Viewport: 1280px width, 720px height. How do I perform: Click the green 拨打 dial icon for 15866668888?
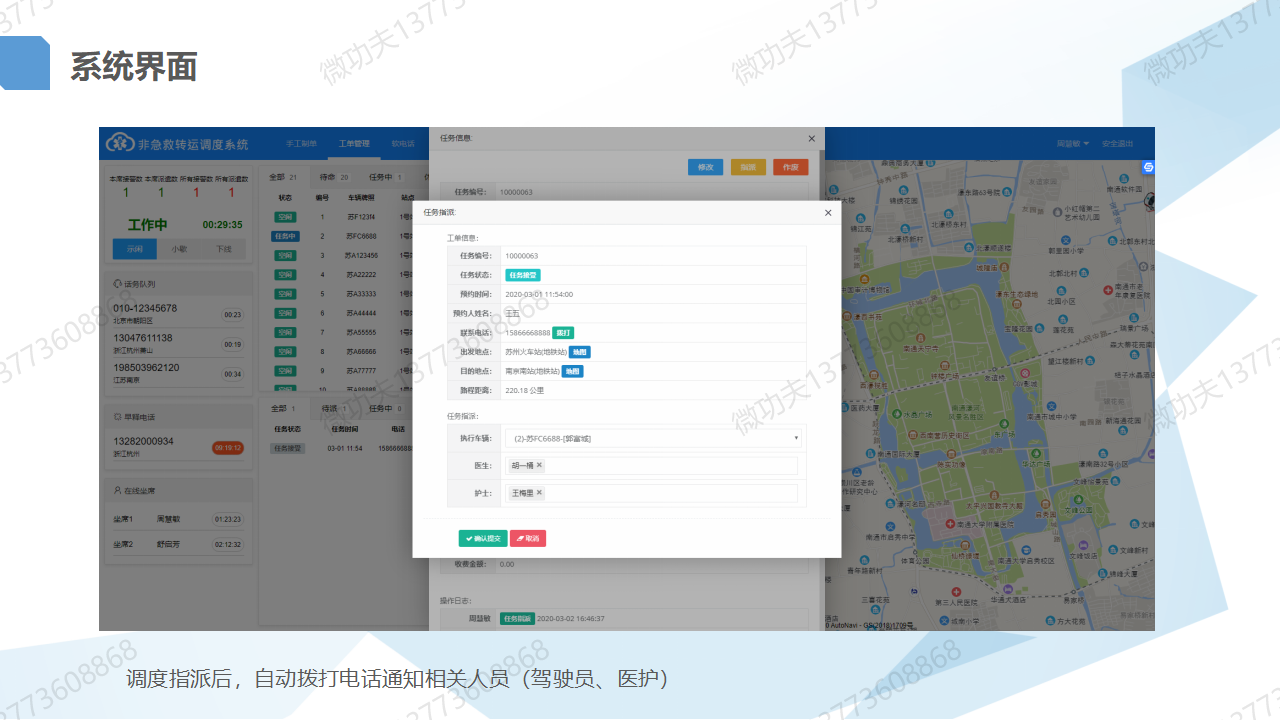click(563, 333)
